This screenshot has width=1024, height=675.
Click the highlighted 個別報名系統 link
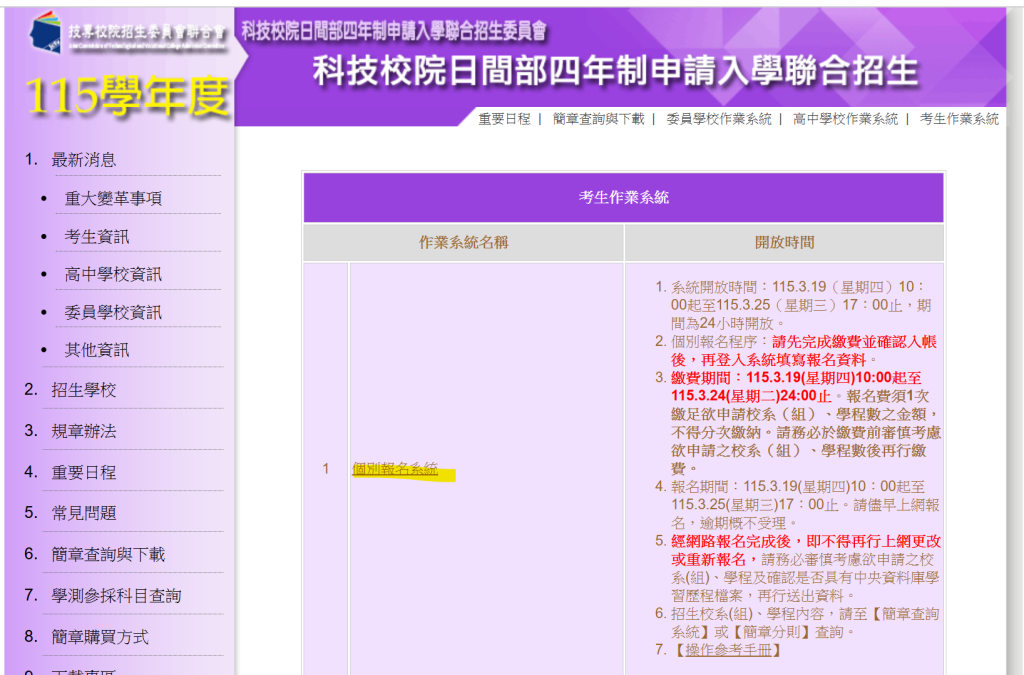coord(395,469)
